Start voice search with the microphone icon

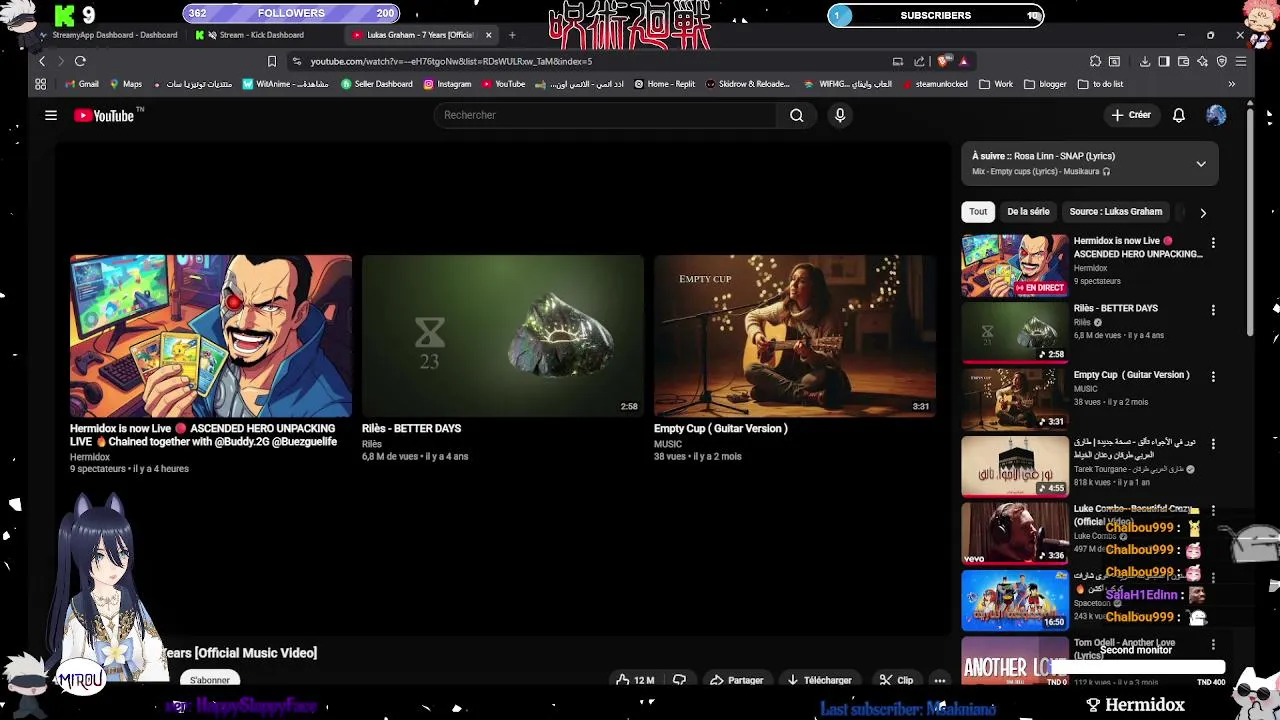(x=840, y=115)
